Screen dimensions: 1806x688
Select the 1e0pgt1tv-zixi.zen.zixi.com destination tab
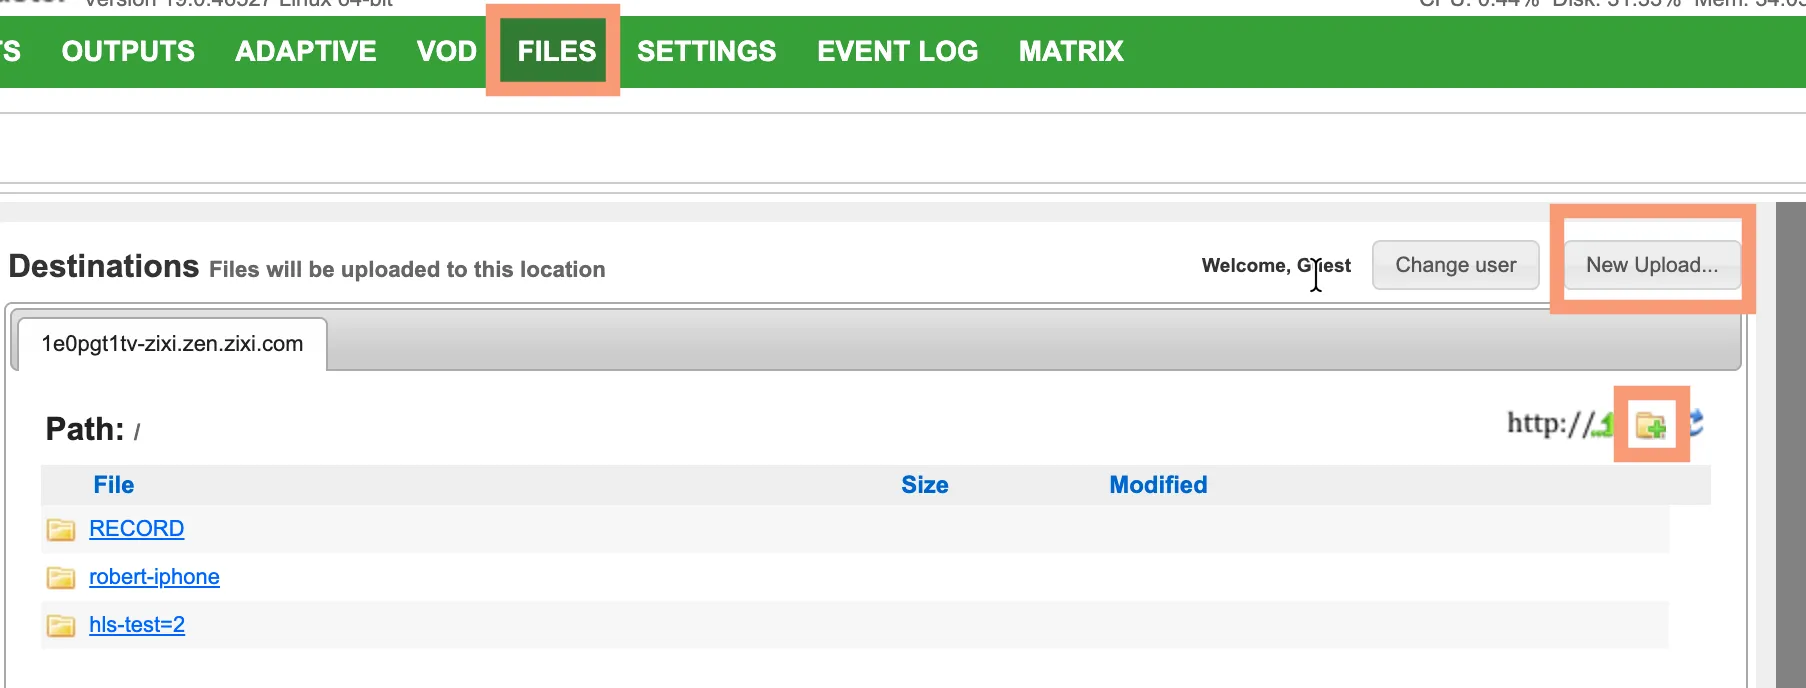172,344
